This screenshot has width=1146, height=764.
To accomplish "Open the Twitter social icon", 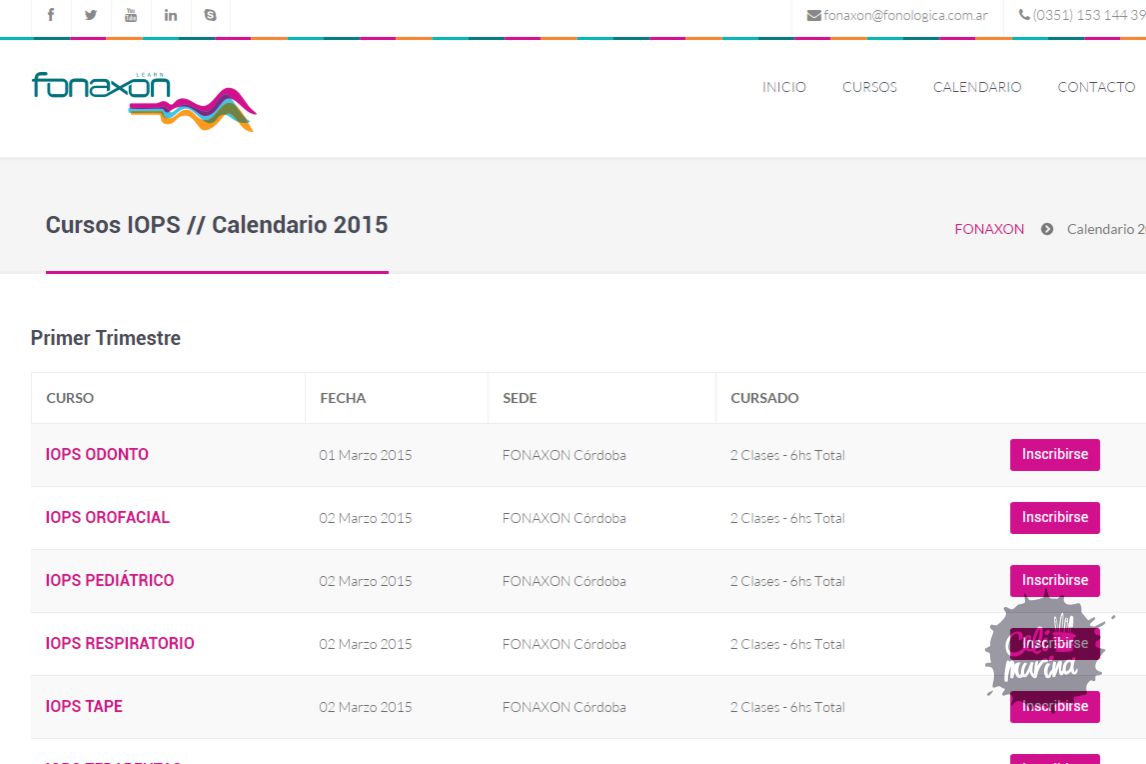I will [91, 15].
